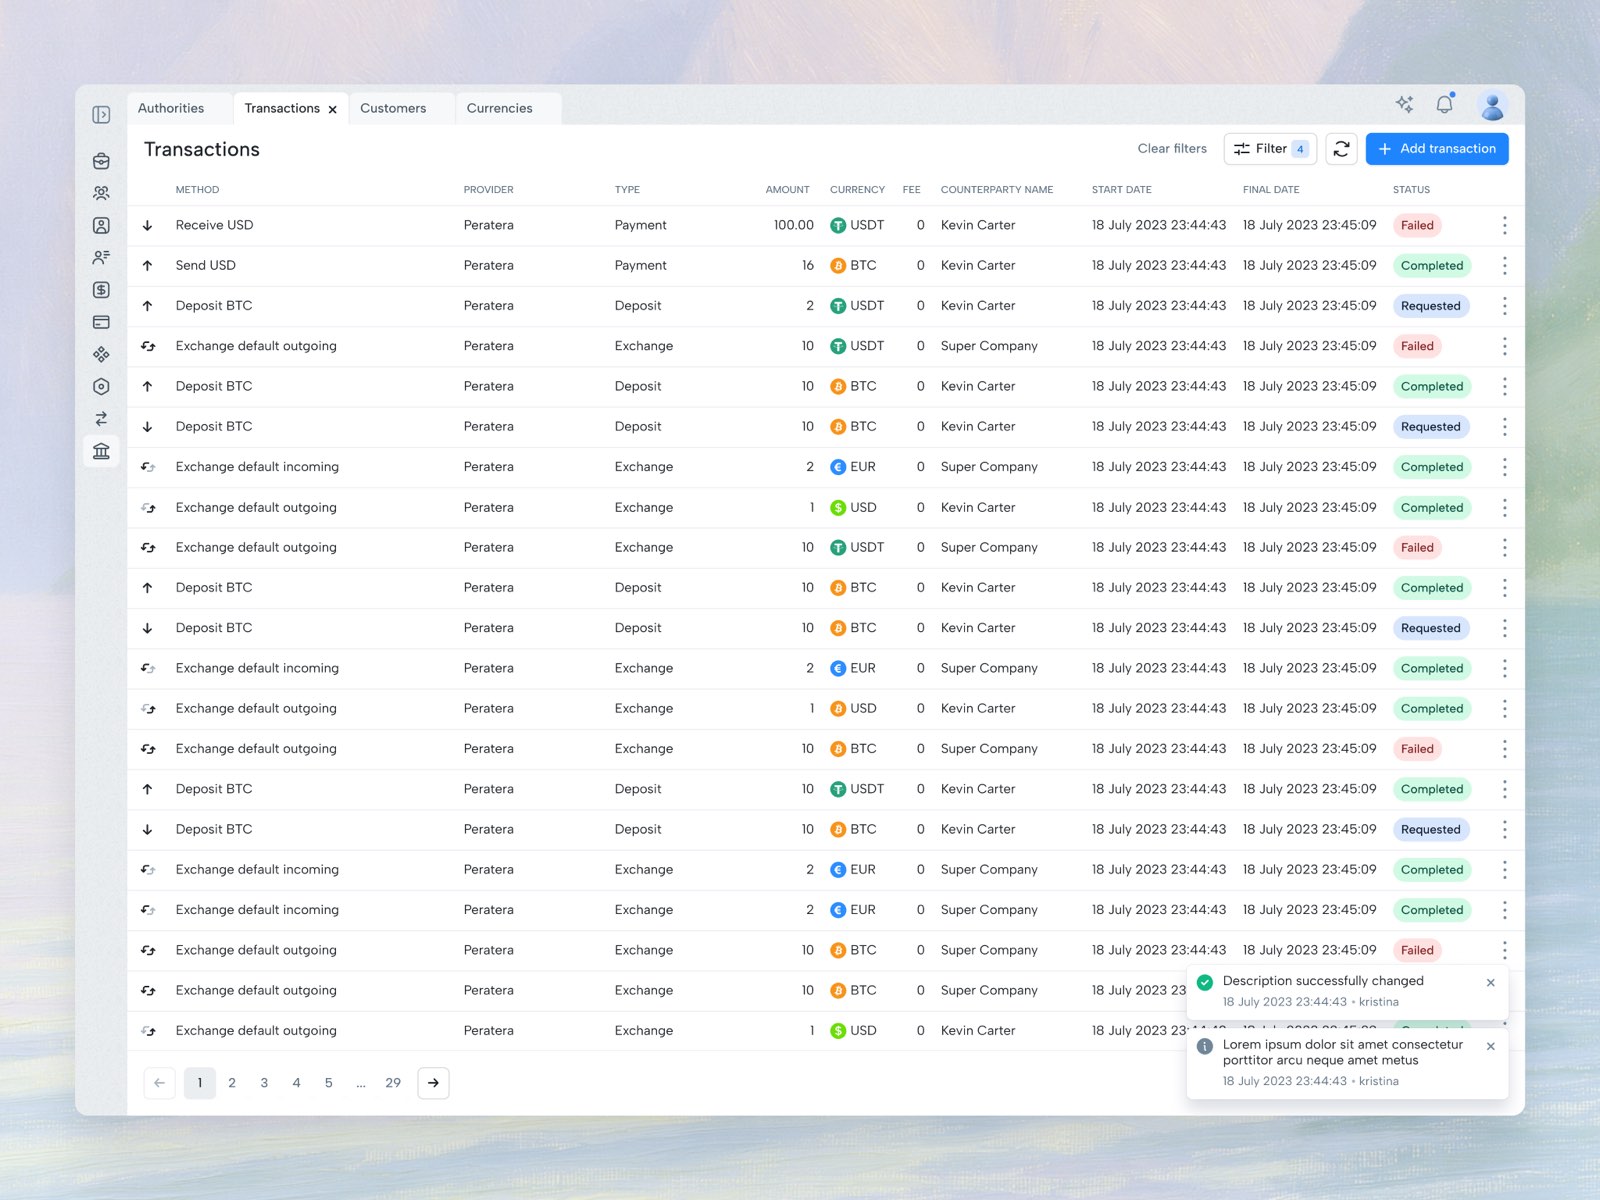
Task: Open the transfer arrows icon in sidebar
Action: coord(101,419)
